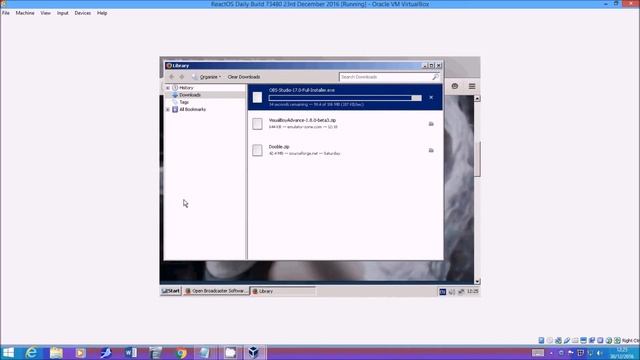
Task: Click the browser scrollbar up arrow
Action: pyautogui.click(x=477, y=98)
